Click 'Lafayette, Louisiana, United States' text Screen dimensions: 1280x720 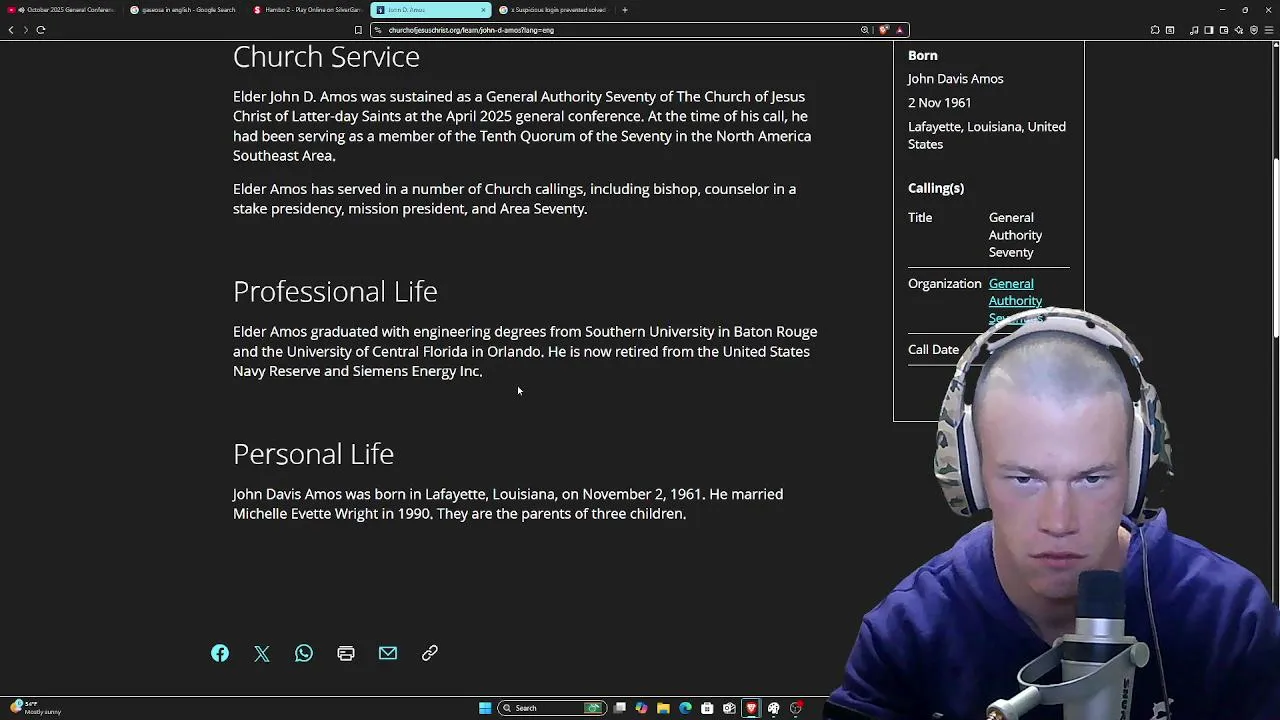point(987,135)
